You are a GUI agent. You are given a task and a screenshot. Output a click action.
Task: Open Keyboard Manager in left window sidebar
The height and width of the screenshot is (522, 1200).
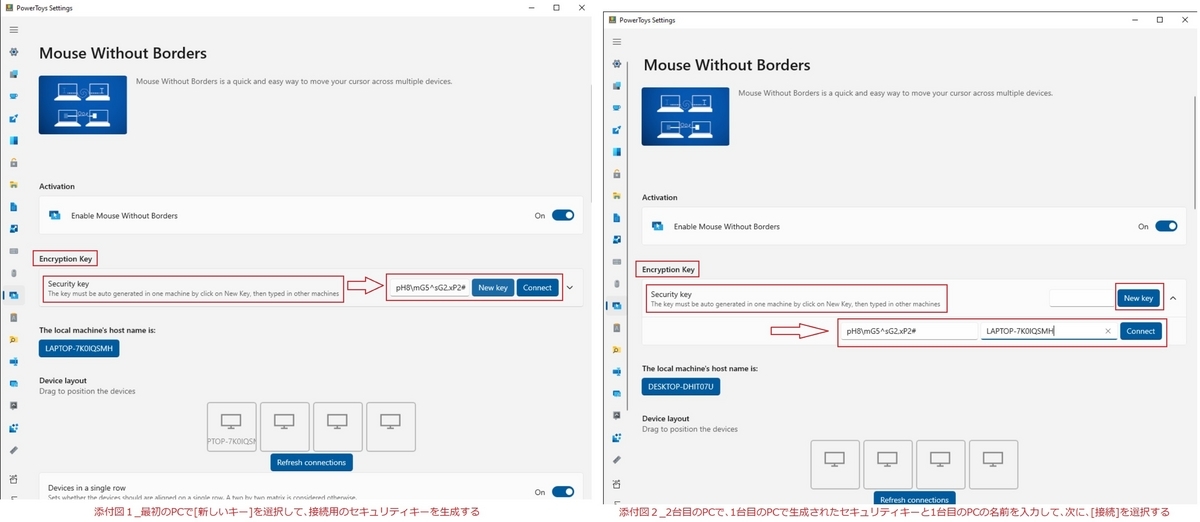point(13,250)
